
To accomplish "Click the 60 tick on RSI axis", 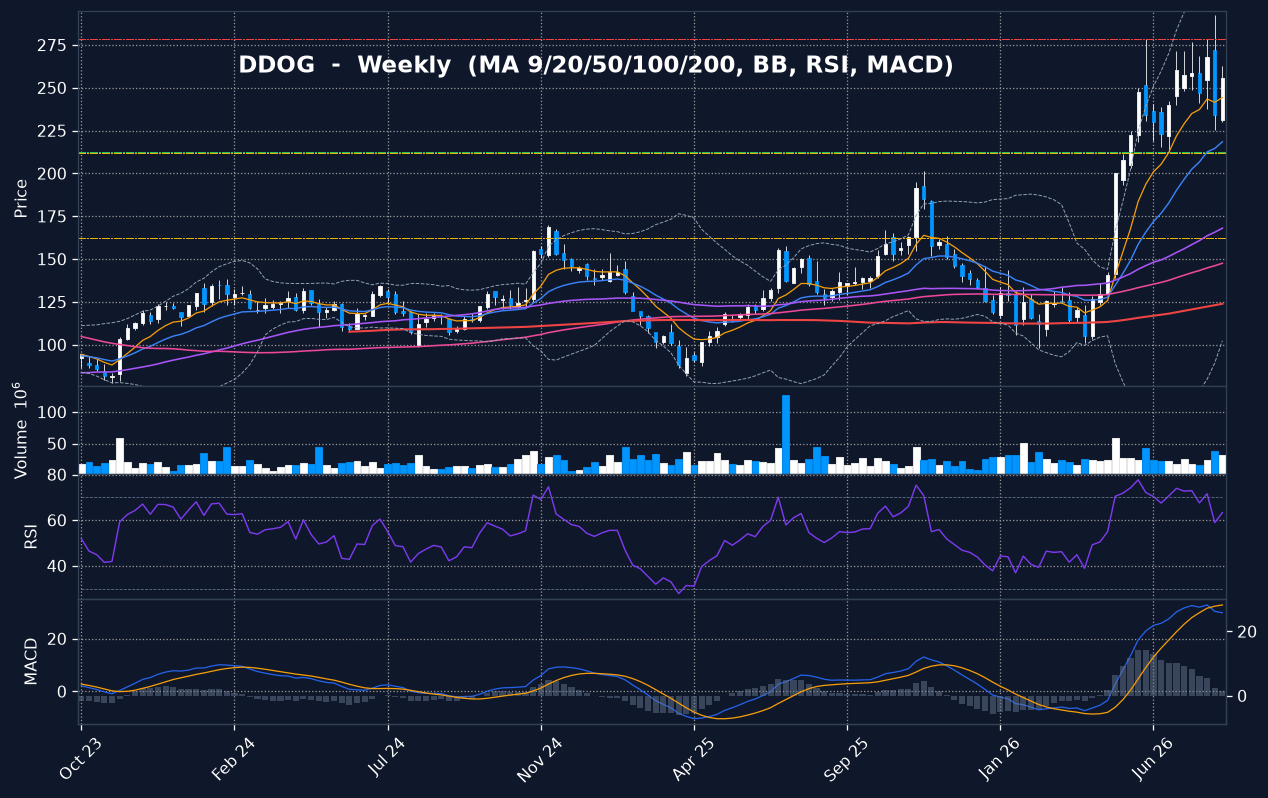I will click(x=58, y=520).
